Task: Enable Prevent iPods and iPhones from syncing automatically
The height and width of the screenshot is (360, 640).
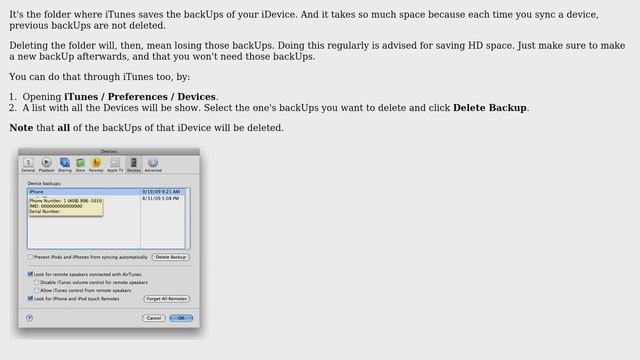Action: coord(30,257)
